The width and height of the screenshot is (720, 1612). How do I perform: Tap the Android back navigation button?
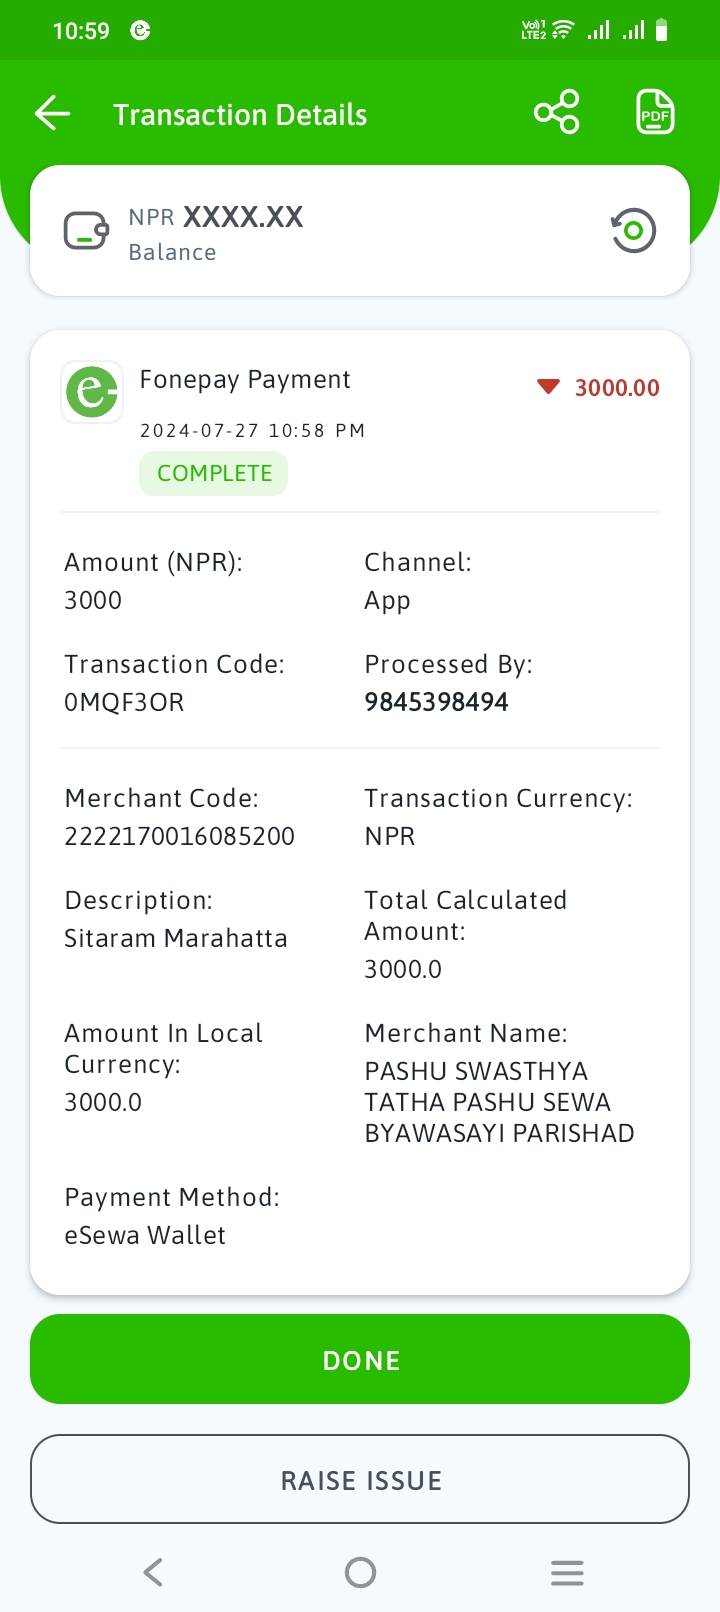point(153,1572)
